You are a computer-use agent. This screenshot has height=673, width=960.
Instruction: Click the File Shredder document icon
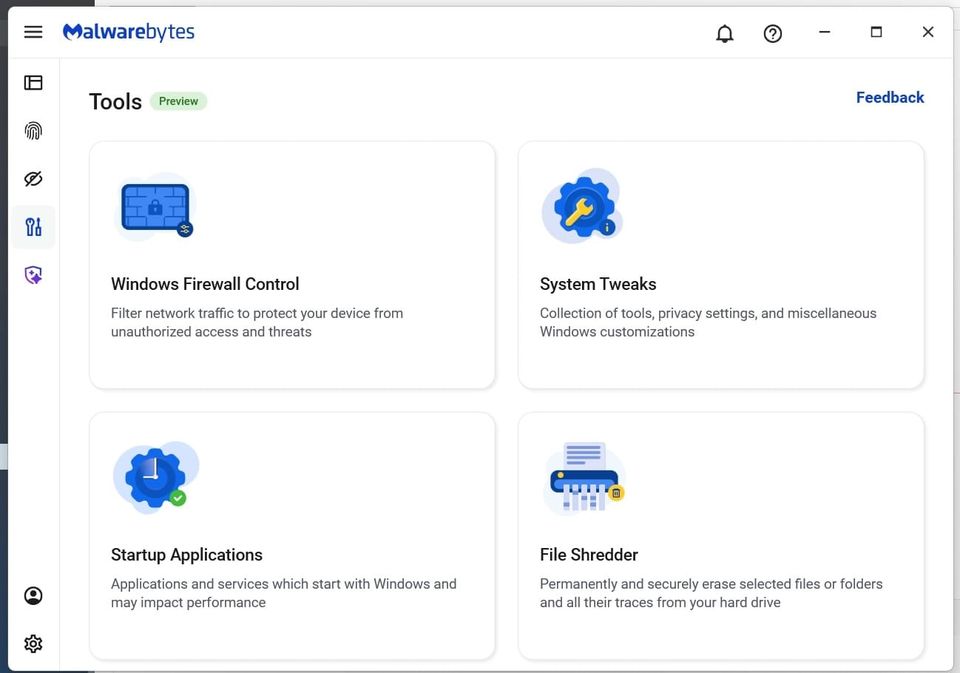583,477
